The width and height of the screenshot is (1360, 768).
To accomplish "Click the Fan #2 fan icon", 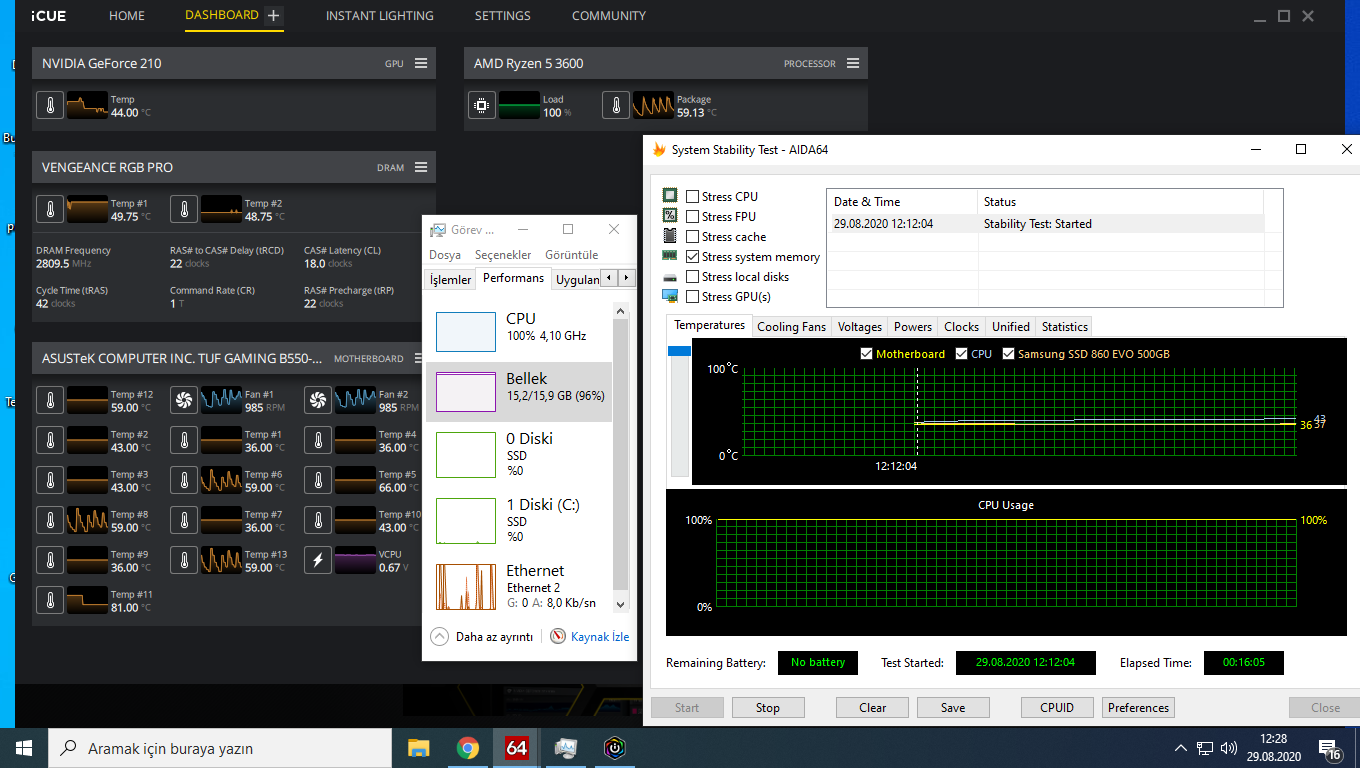I will pyautogui.click(x=318, y=401).
